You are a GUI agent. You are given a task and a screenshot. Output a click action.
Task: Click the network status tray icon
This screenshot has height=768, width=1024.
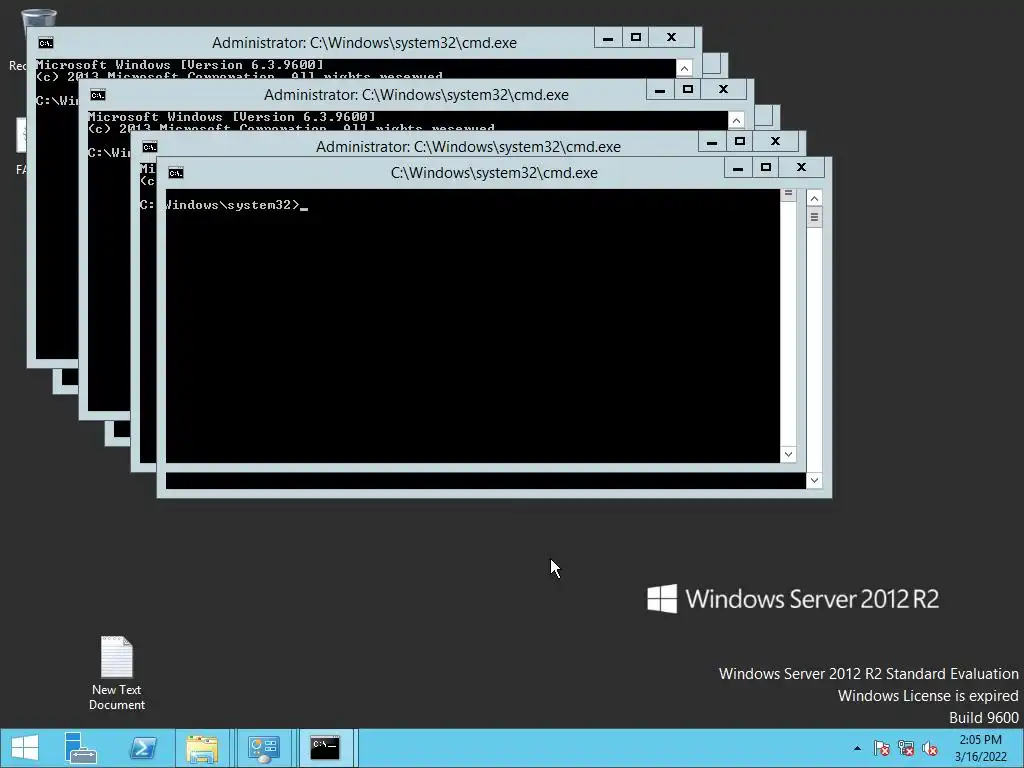click(x=906, y=748)
